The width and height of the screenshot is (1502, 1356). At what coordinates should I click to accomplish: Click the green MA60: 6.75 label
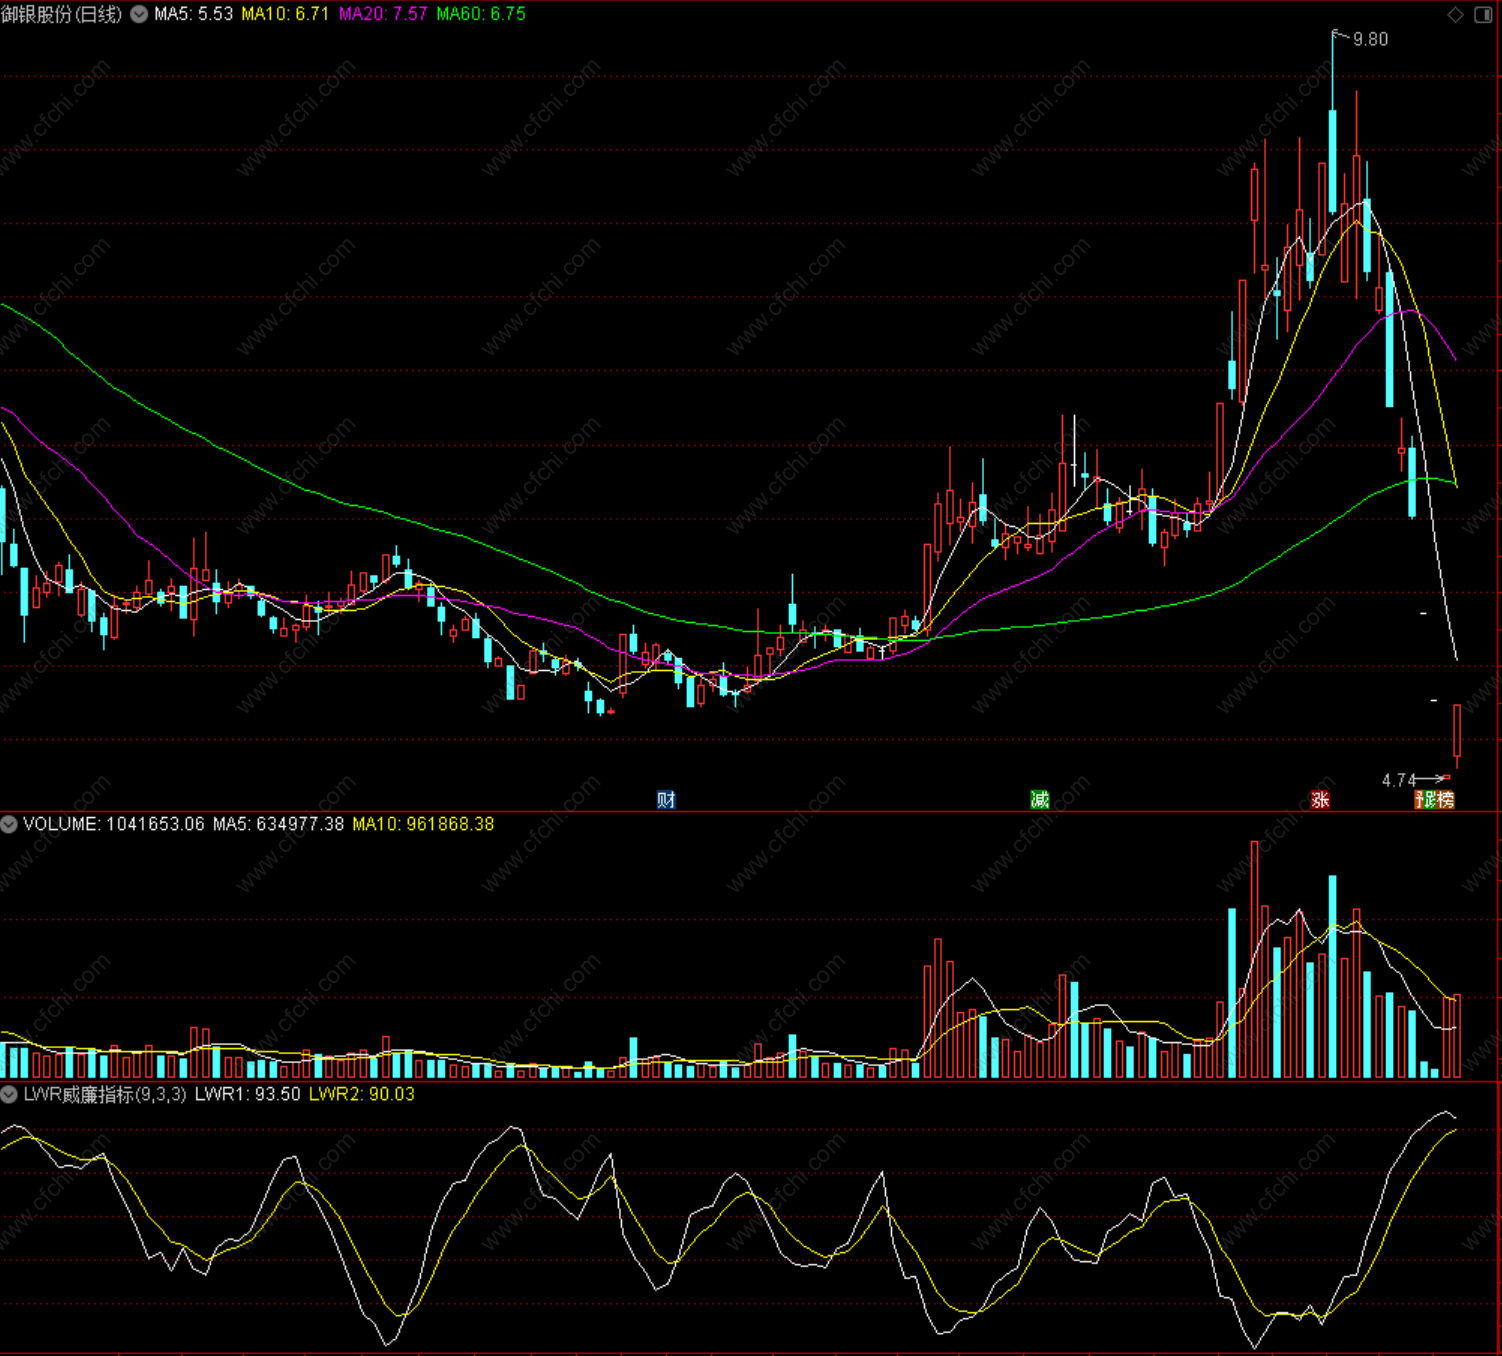(x=481, y=14)
